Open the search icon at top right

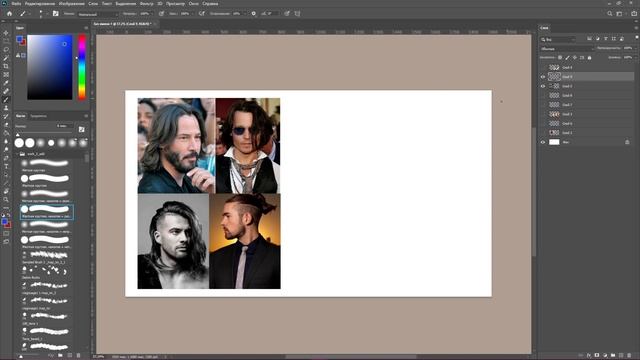pos(610,13)
